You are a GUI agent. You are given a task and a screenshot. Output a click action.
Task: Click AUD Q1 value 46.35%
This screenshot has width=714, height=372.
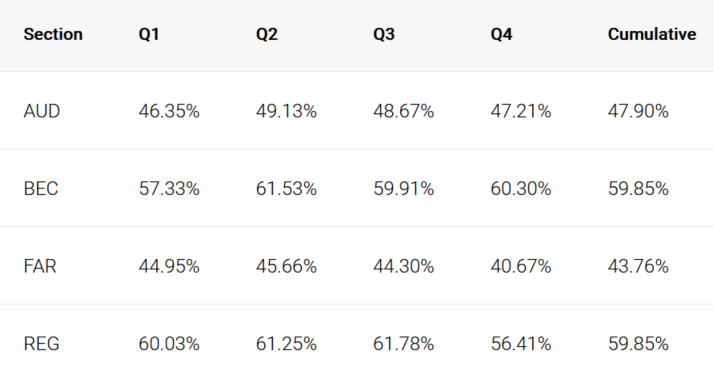pyautogui.click(x=169, y=111)
